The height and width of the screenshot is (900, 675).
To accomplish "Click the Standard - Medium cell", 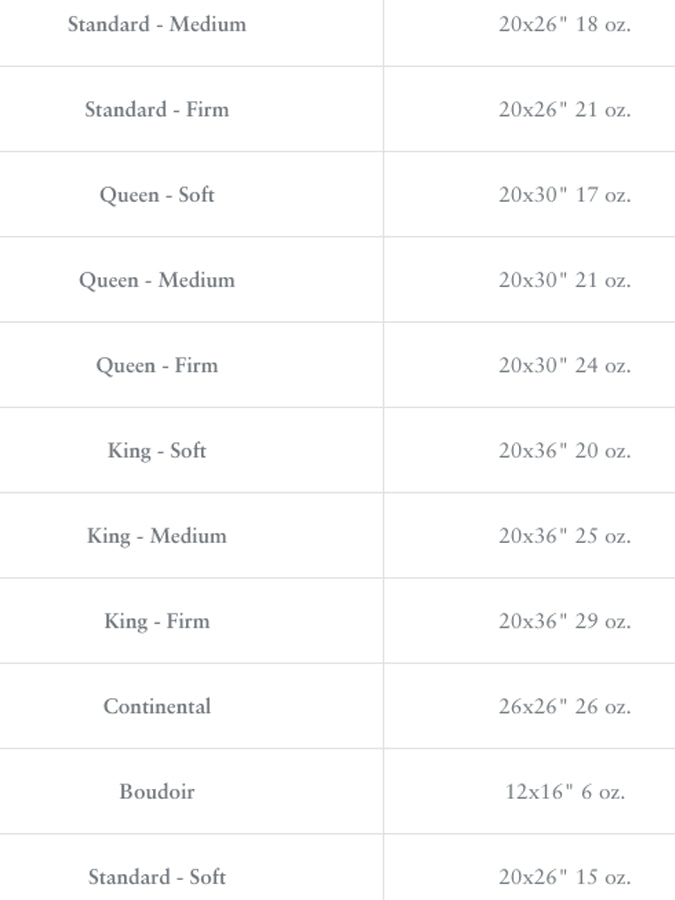I will [157, 24].
